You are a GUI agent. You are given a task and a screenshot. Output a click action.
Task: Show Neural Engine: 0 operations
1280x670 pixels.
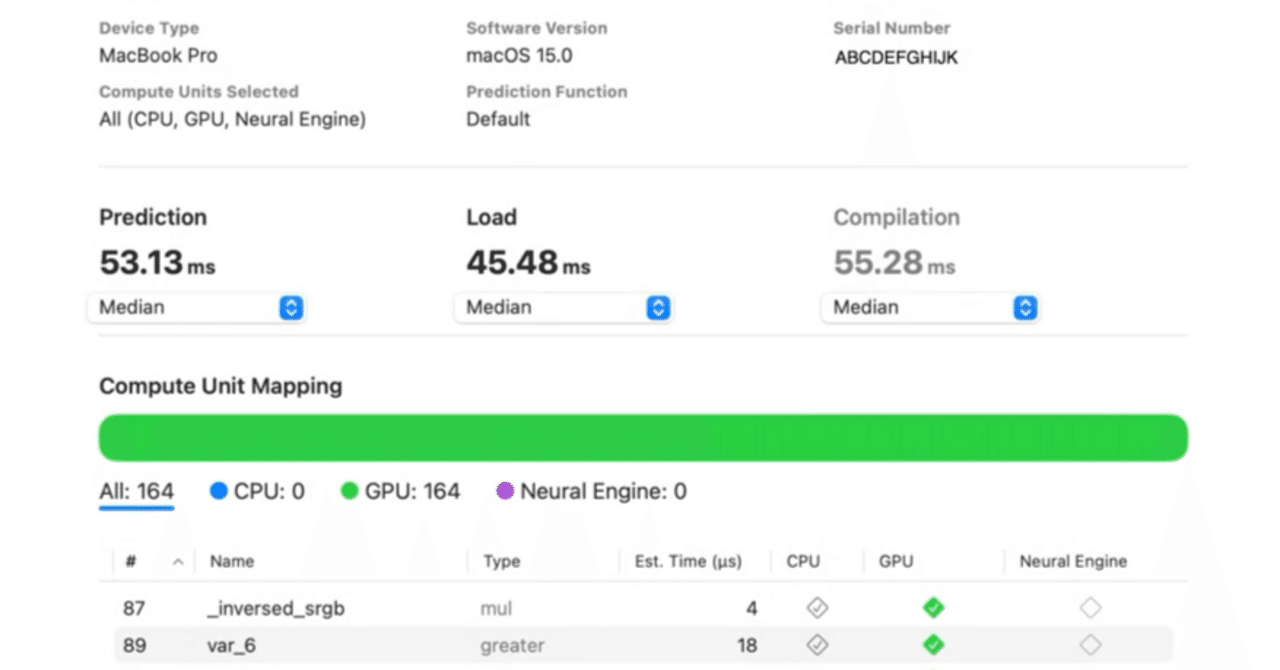[x=591, y=491]
